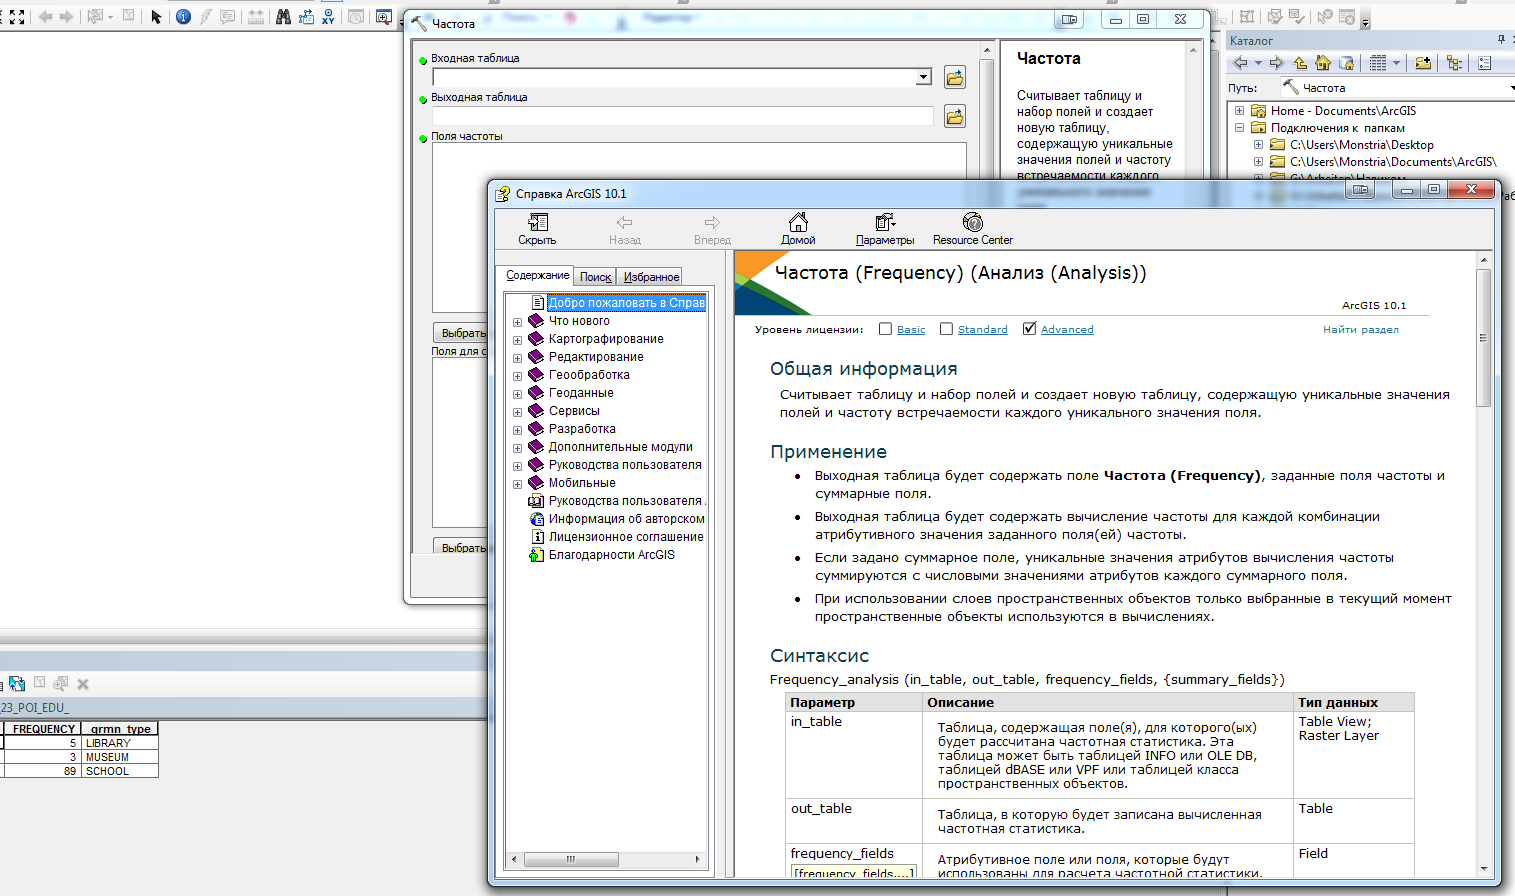Image resolution: width=1515 pixels, height=896 pixels.
Task: Click the Connect To Folder icon in Catalog
Action: 1422,63
